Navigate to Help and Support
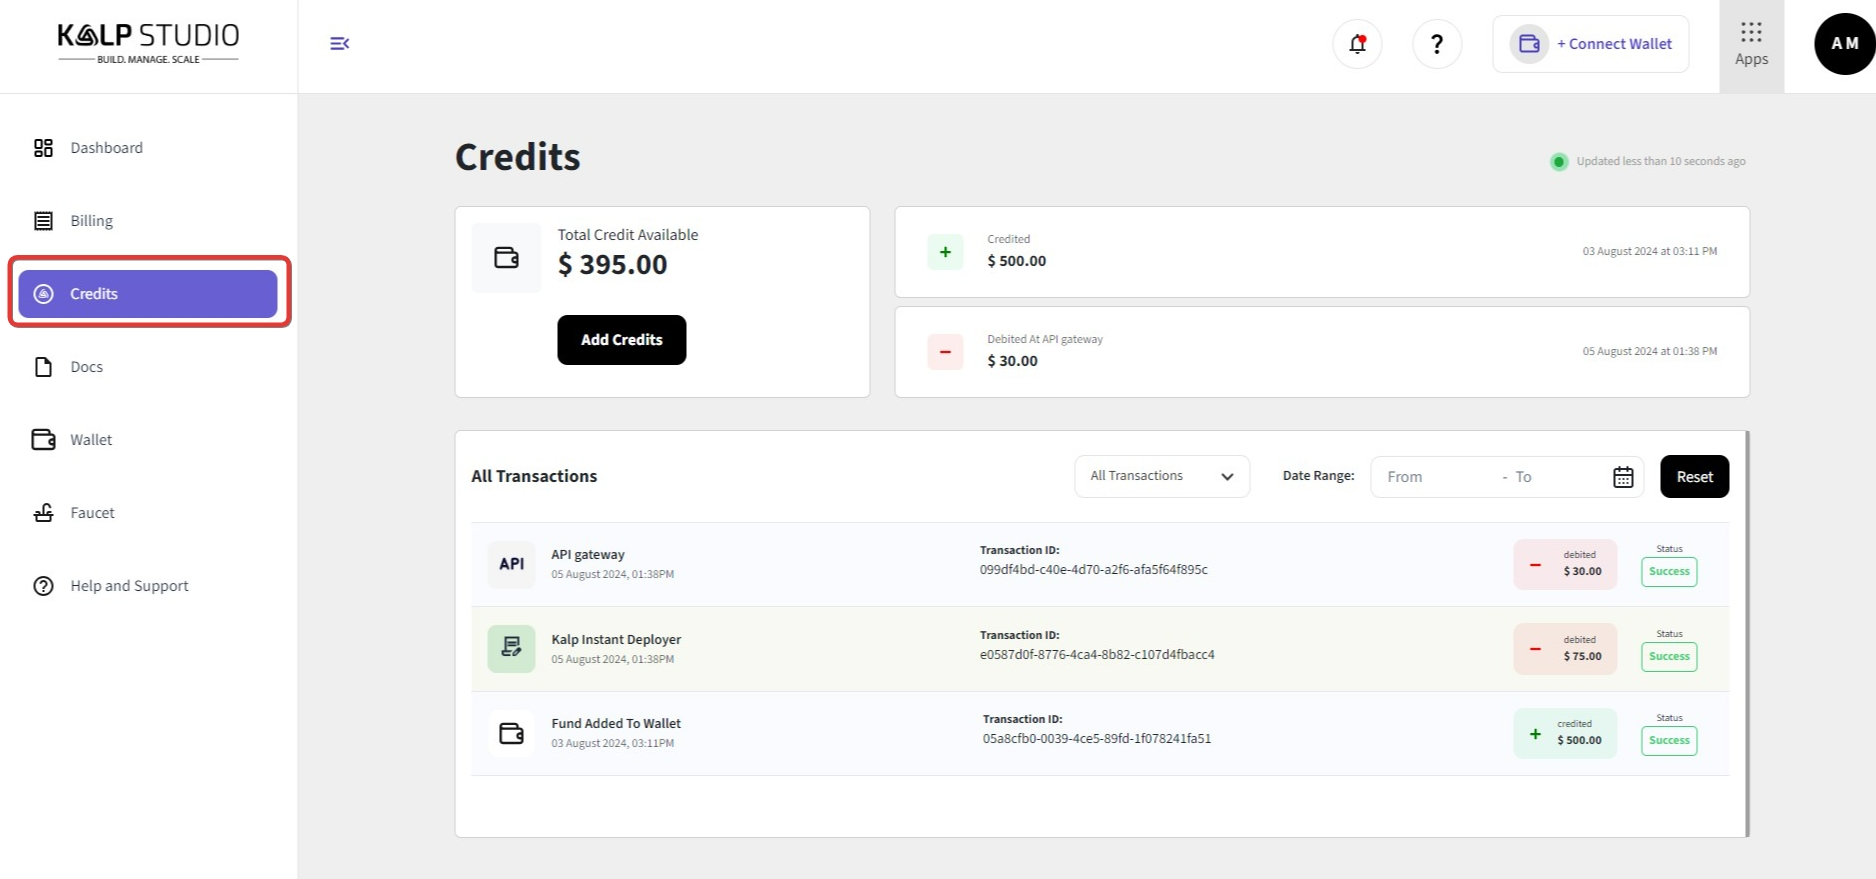 point(128,586)
